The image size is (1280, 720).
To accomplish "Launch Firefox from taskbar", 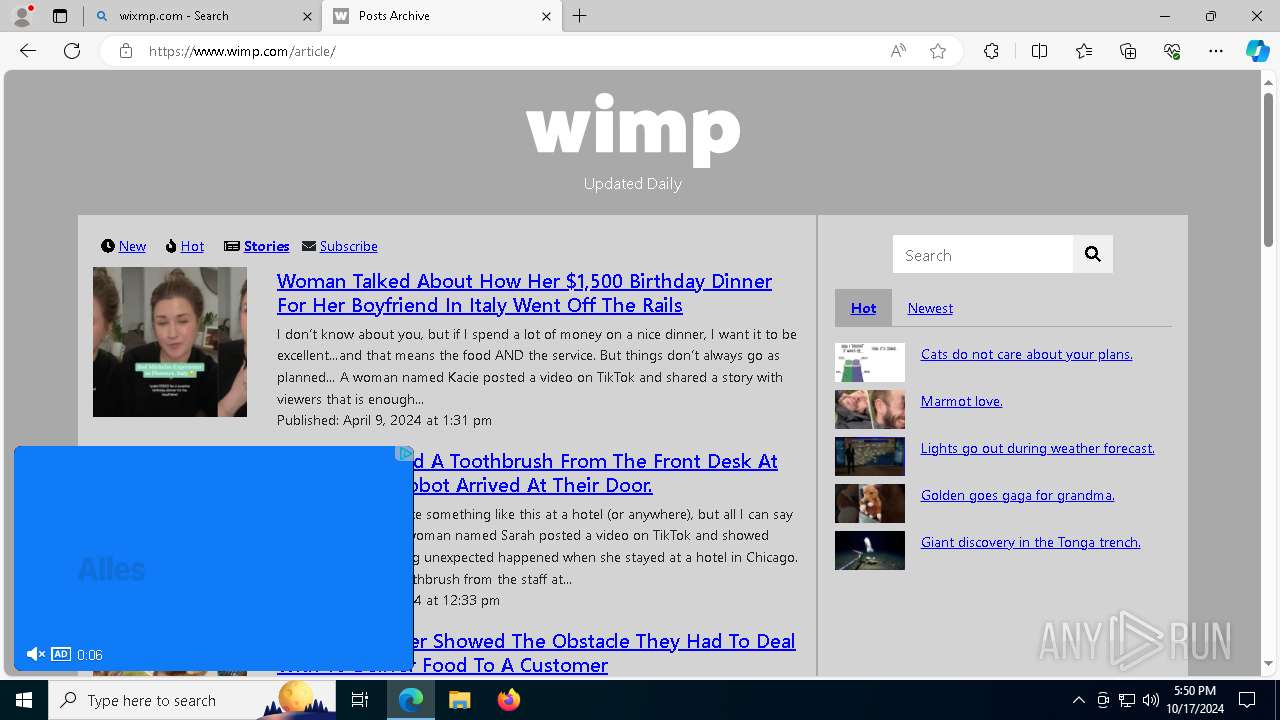I will (x=508, y=700).
